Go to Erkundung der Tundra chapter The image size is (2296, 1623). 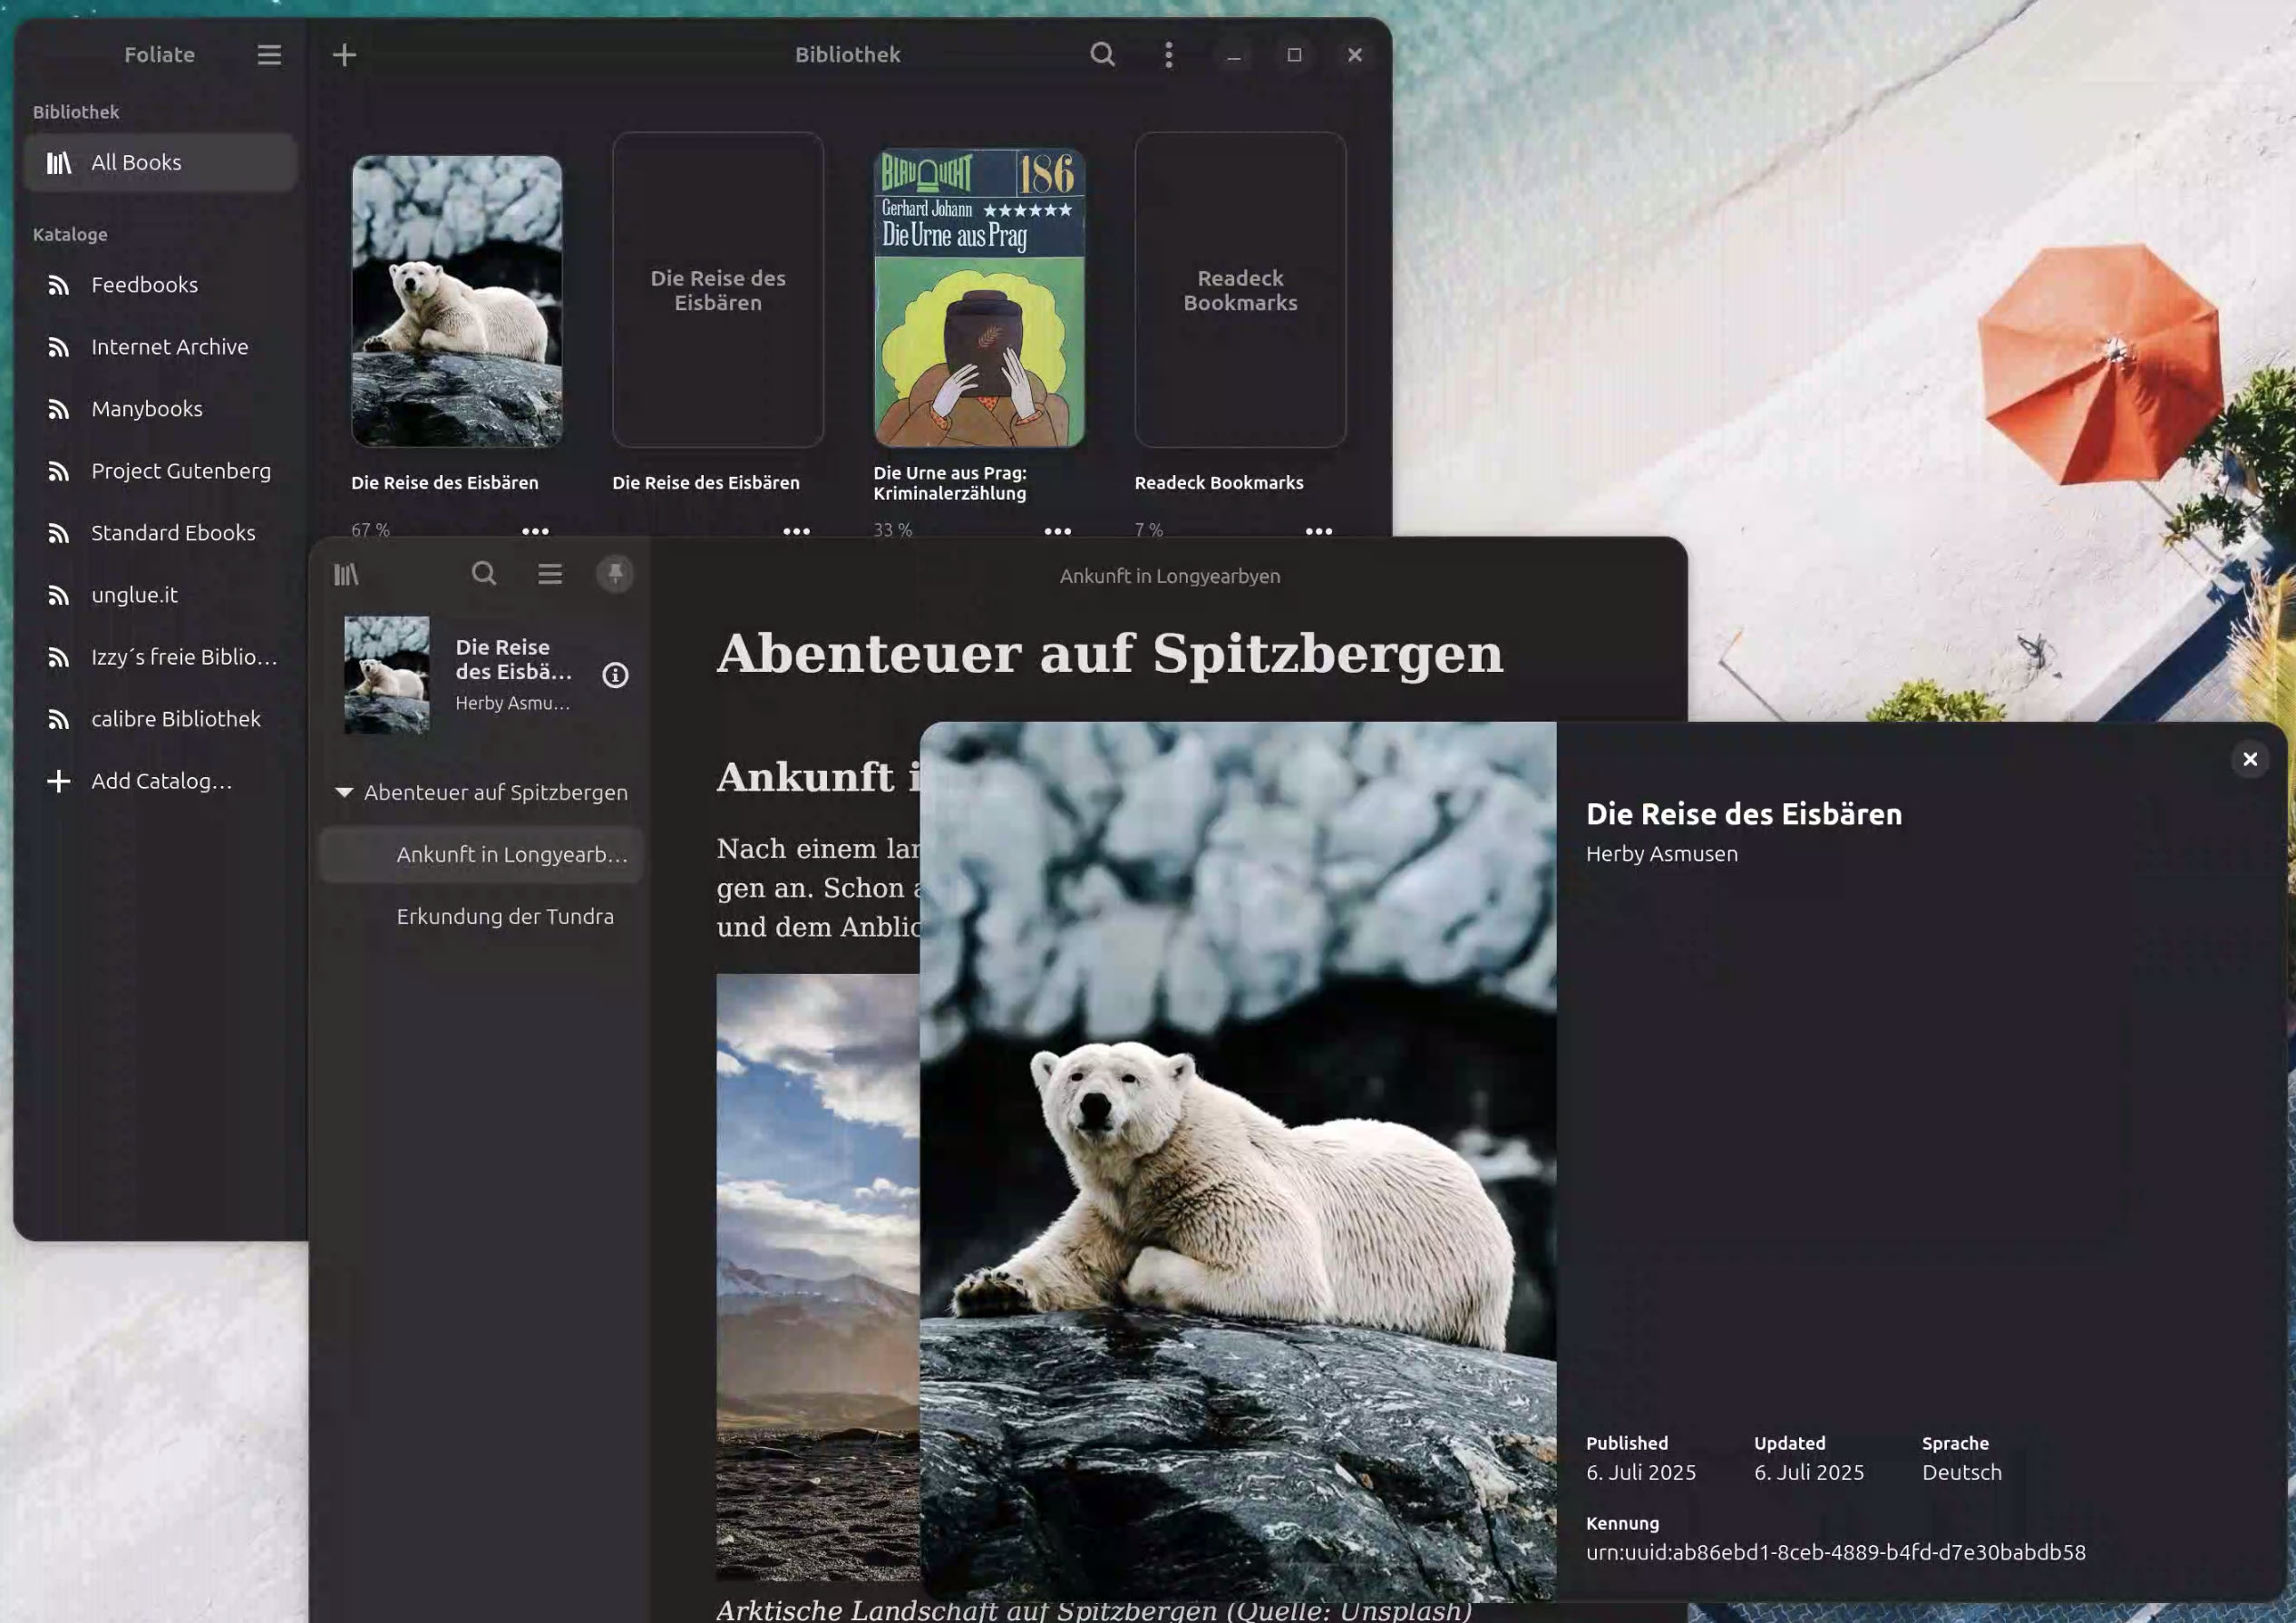coord(505,917)
